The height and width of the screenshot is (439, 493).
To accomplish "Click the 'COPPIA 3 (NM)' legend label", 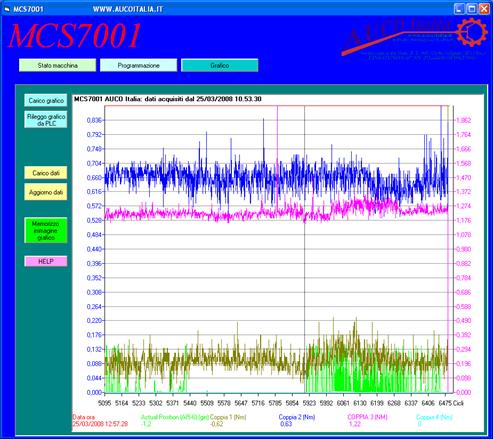I will click(x=367, y=417).
